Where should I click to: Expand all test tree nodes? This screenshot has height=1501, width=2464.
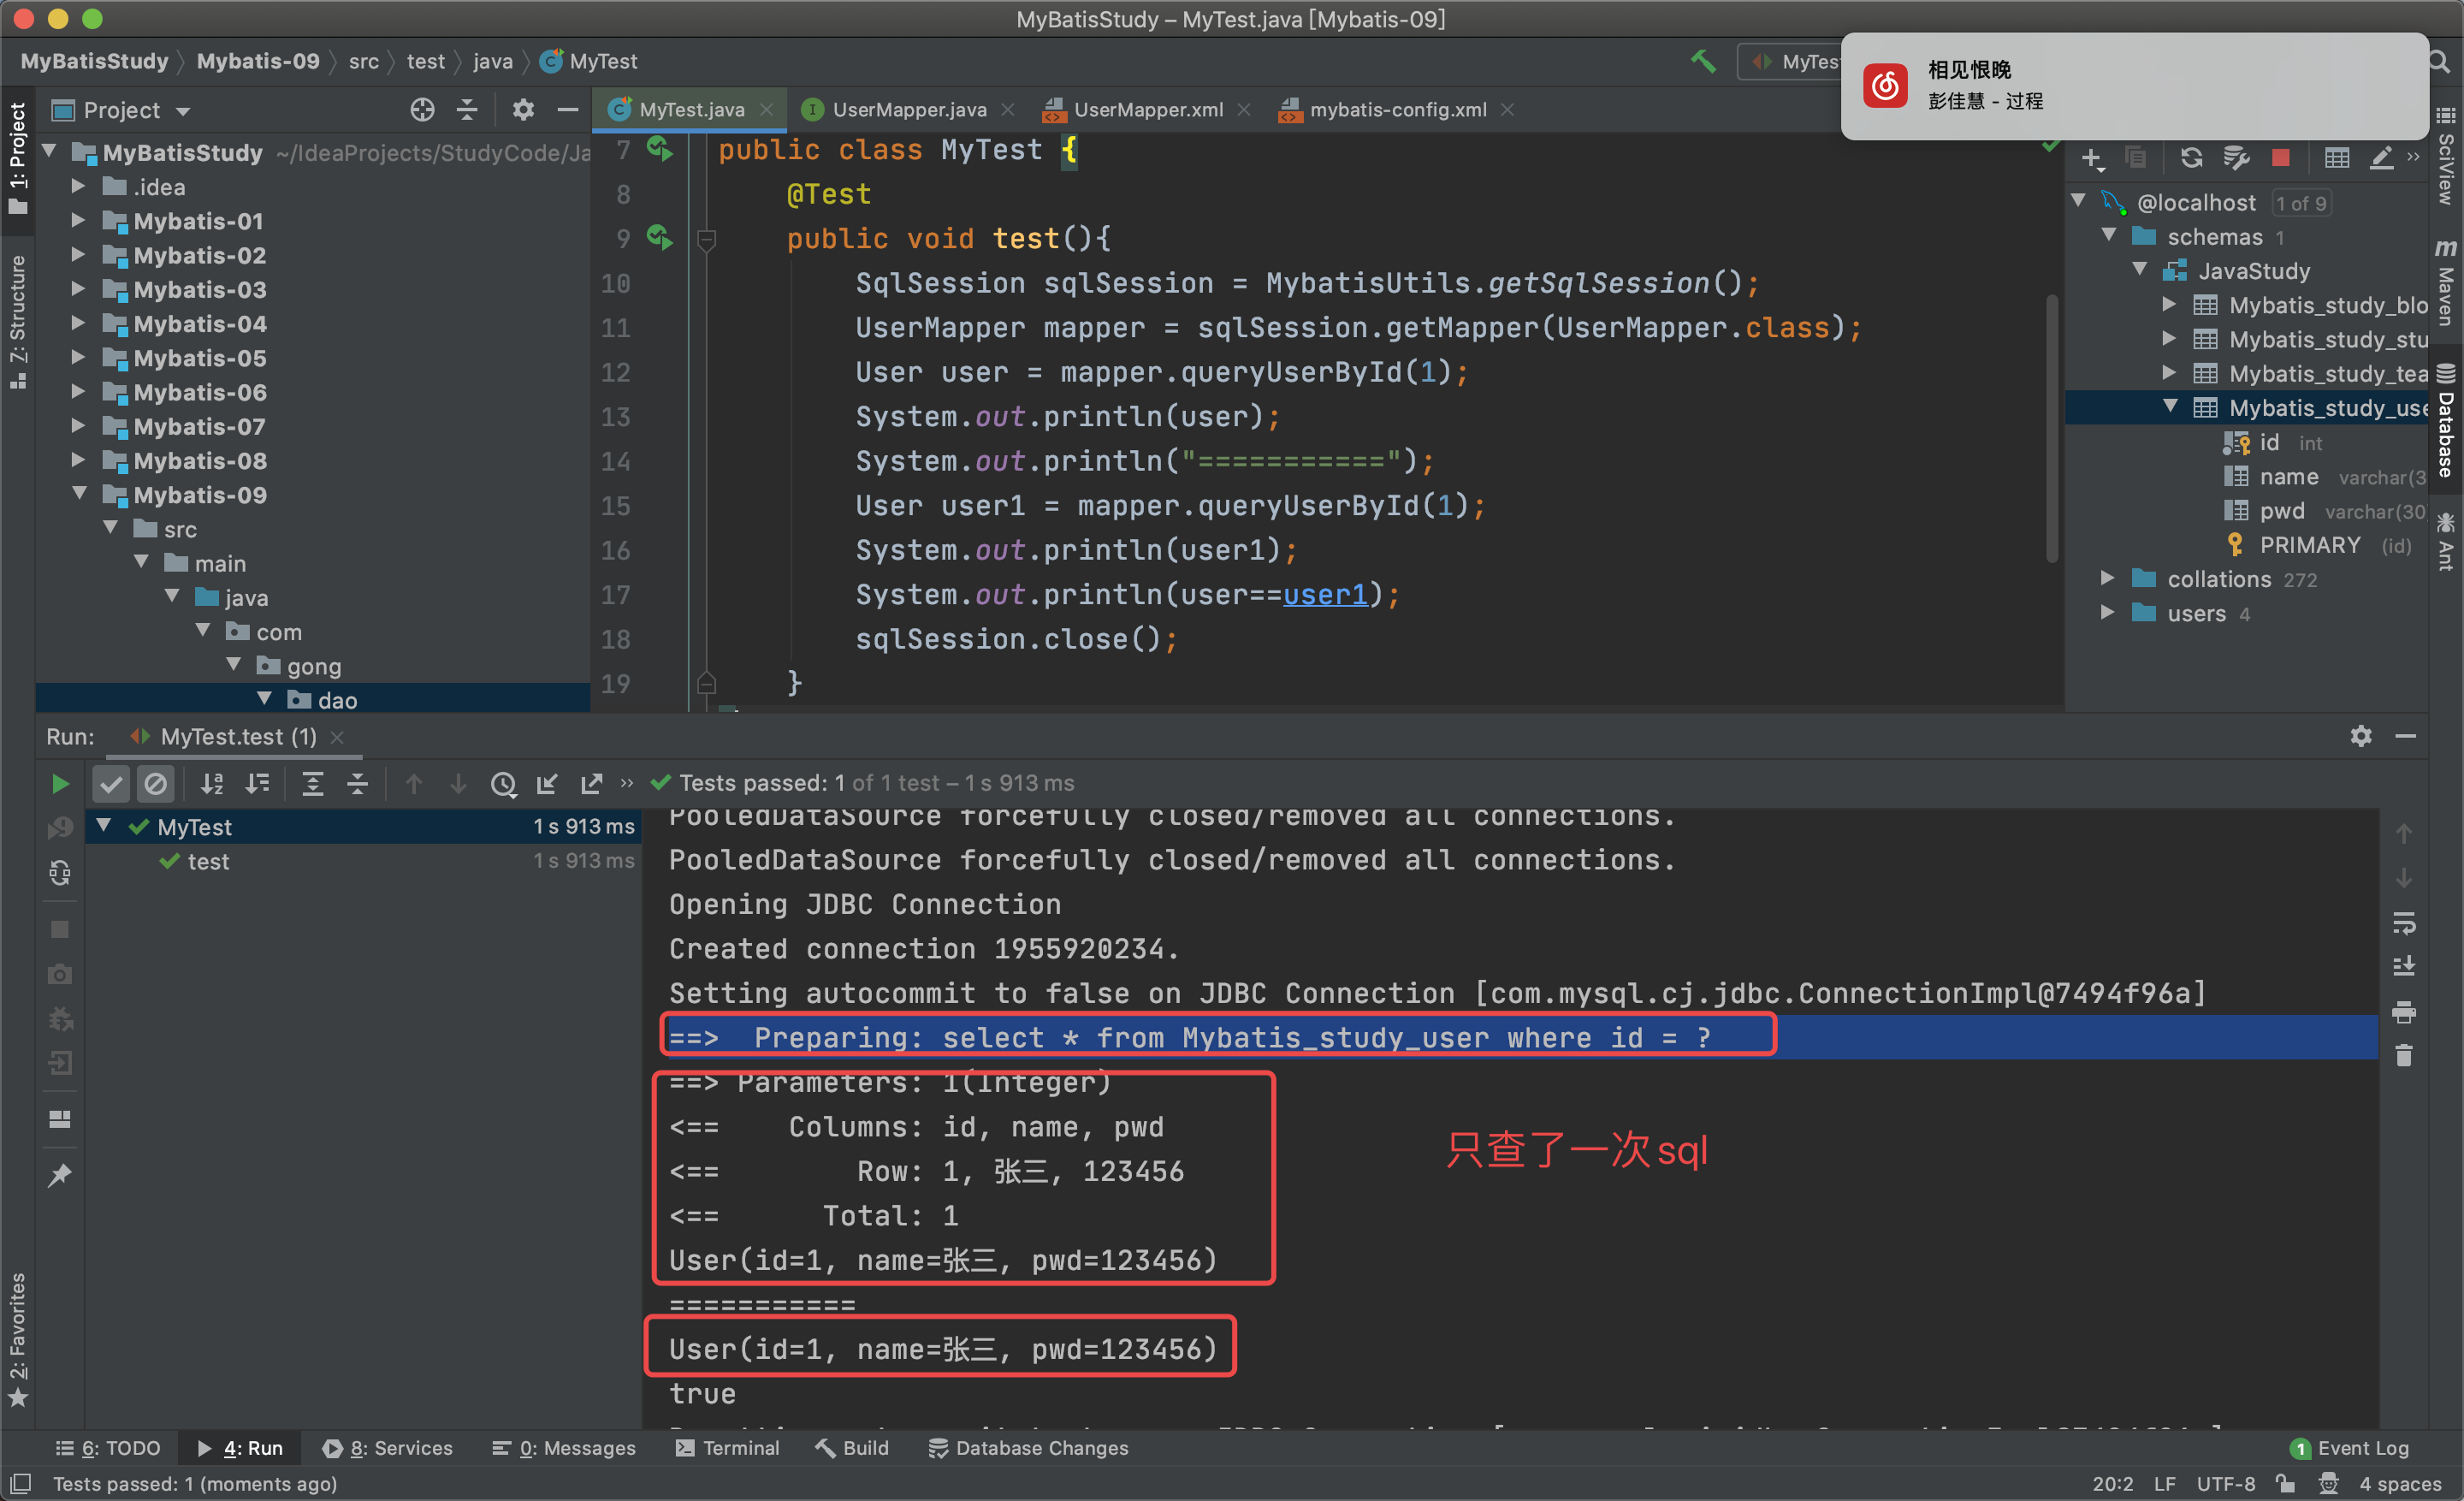coord(313,783)
